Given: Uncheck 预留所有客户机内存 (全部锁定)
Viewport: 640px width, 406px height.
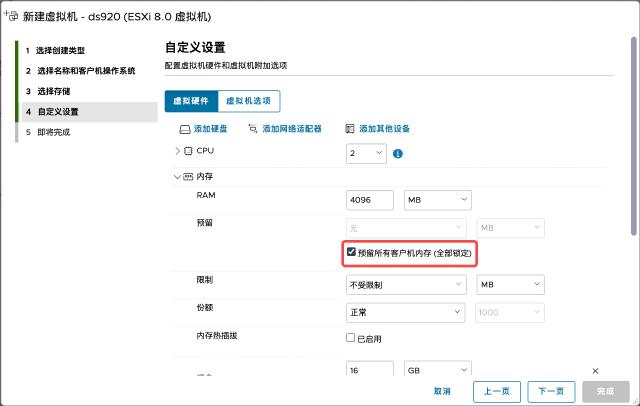Looking at the screenshot, I should pyautogui.click(x=351, y=254).
